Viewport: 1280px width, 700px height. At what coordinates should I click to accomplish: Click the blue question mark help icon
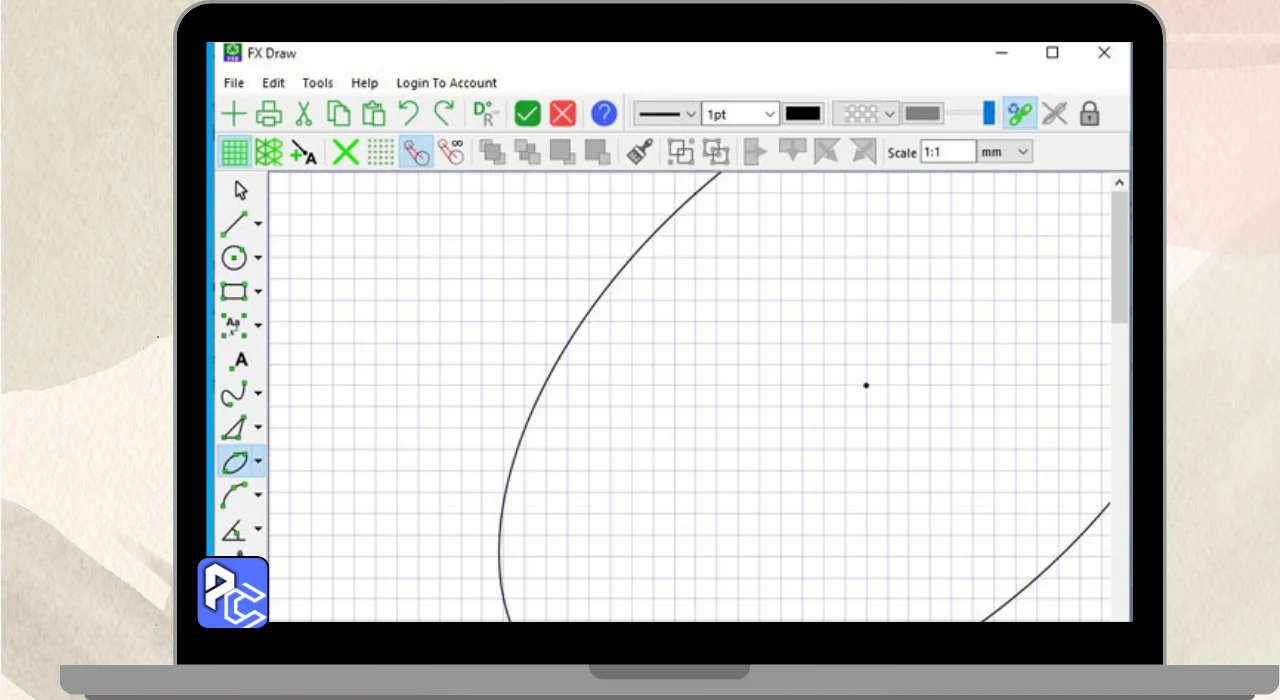pos(603,114)
